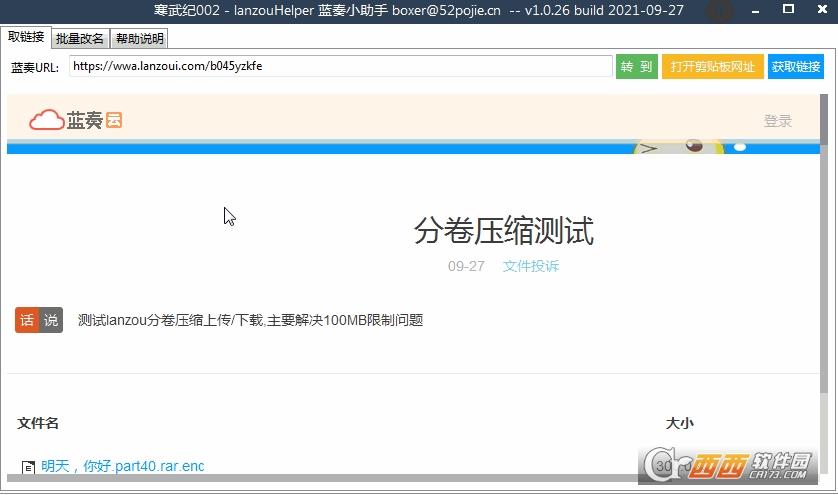The height and width of the screenshot is (495, 838).
Task: Open the 批量改名 tab
Action: [80, 38]
